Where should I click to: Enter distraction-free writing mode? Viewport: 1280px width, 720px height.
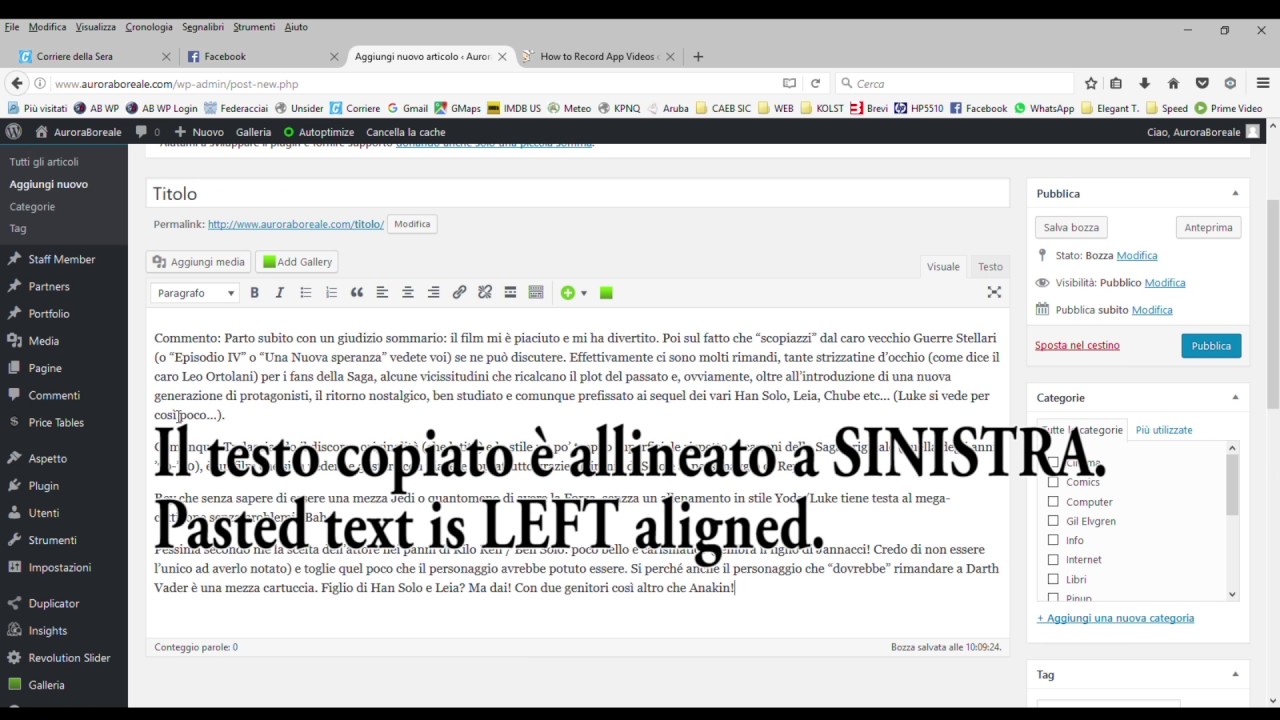coord(994,292)
